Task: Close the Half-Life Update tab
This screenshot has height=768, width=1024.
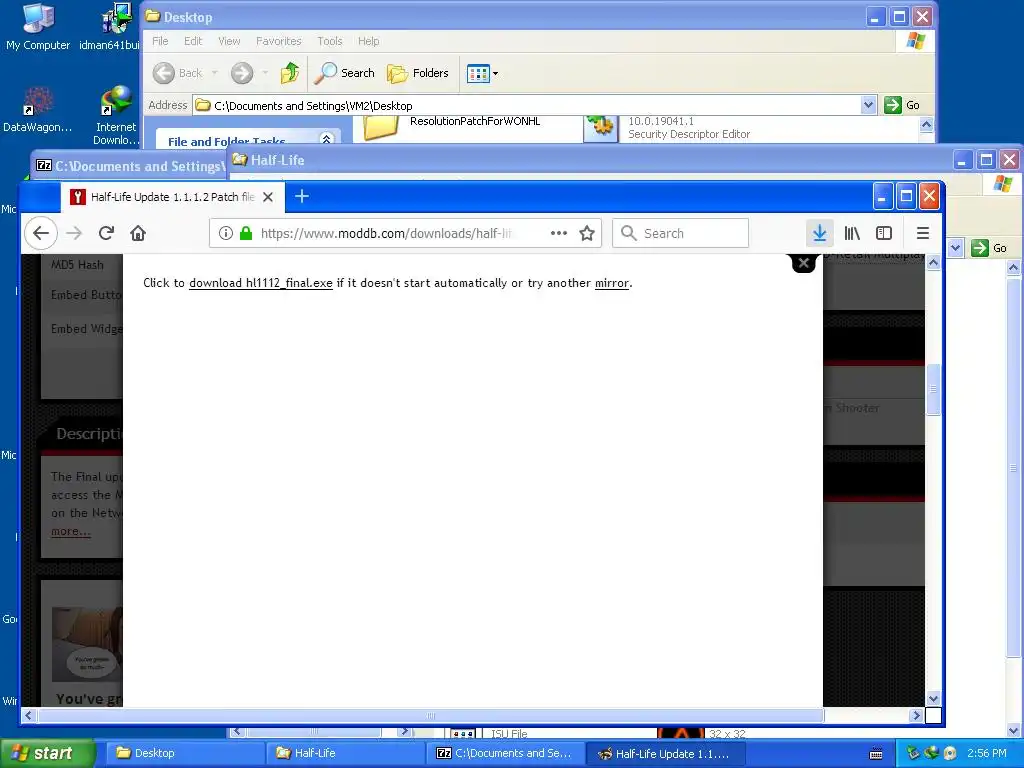Action: click(x=268, y=197)
